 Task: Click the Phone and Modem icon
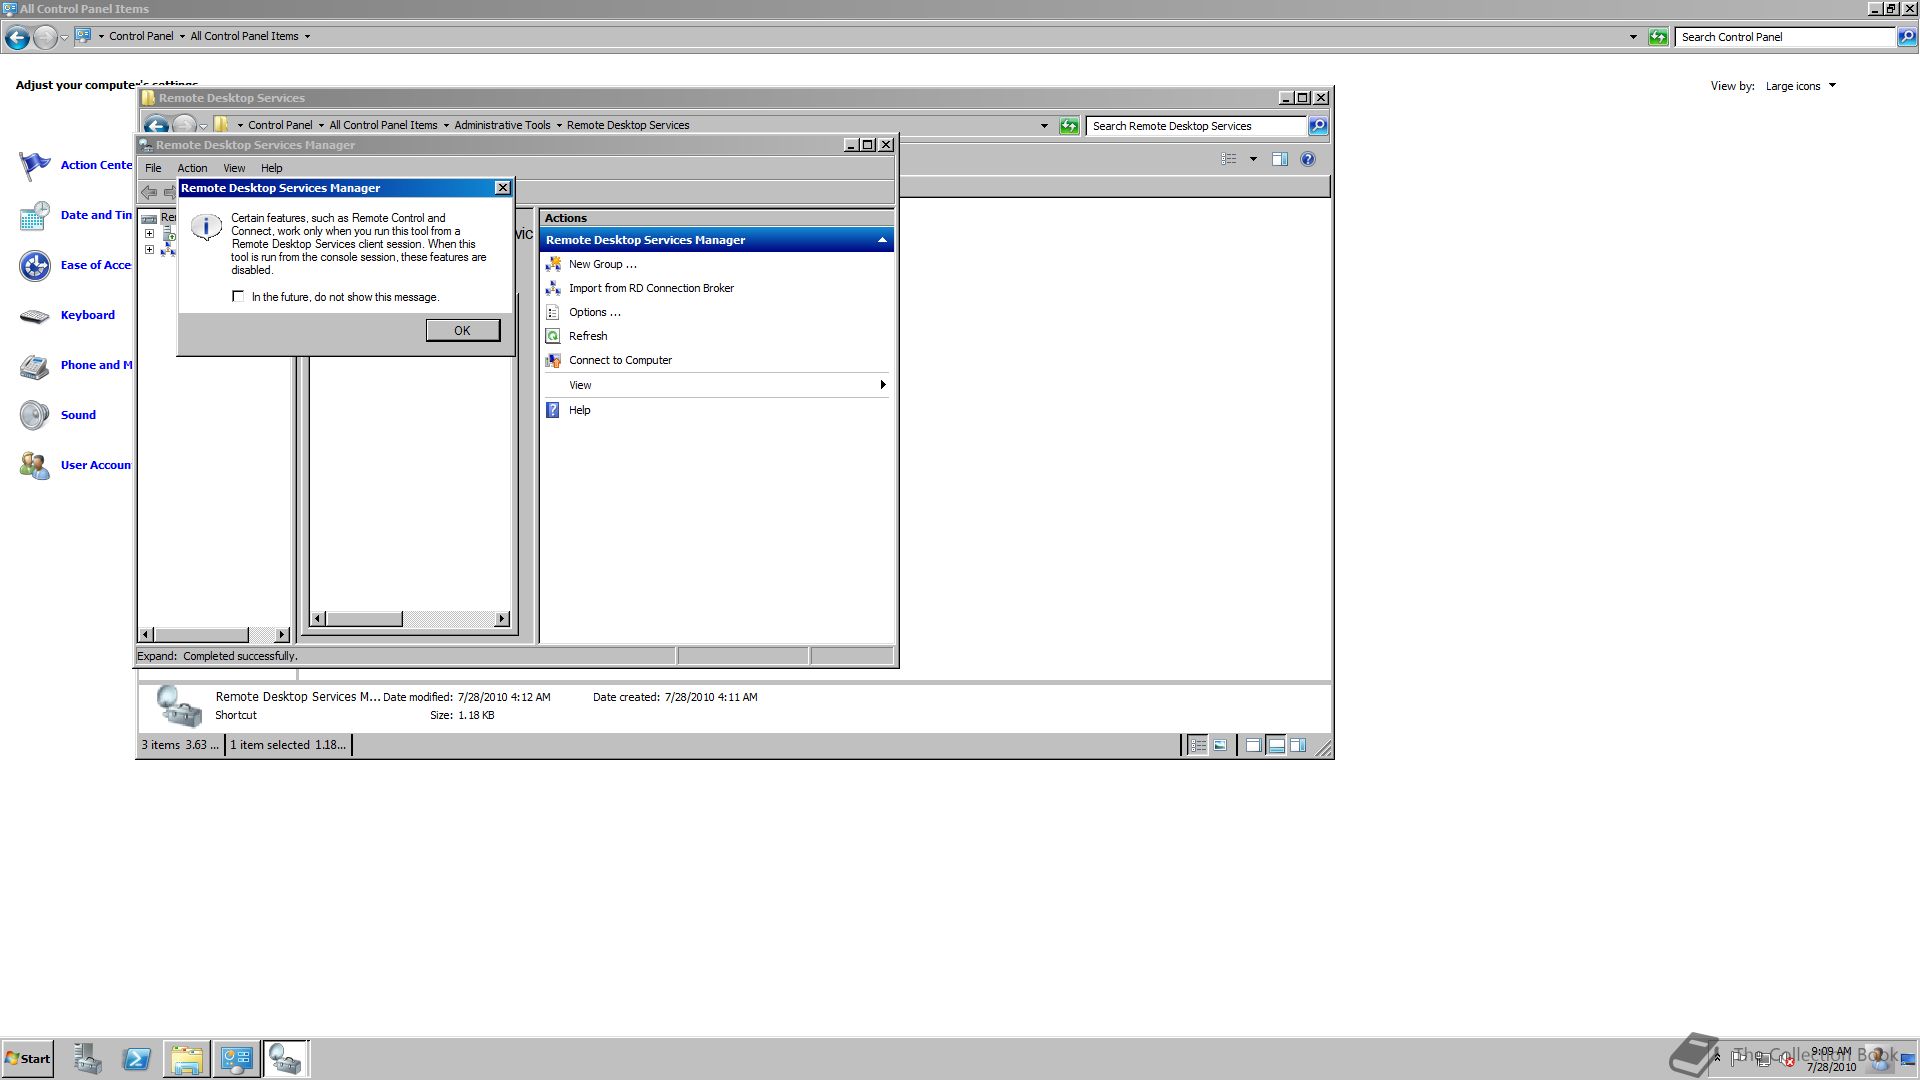[x=35, y=366]
